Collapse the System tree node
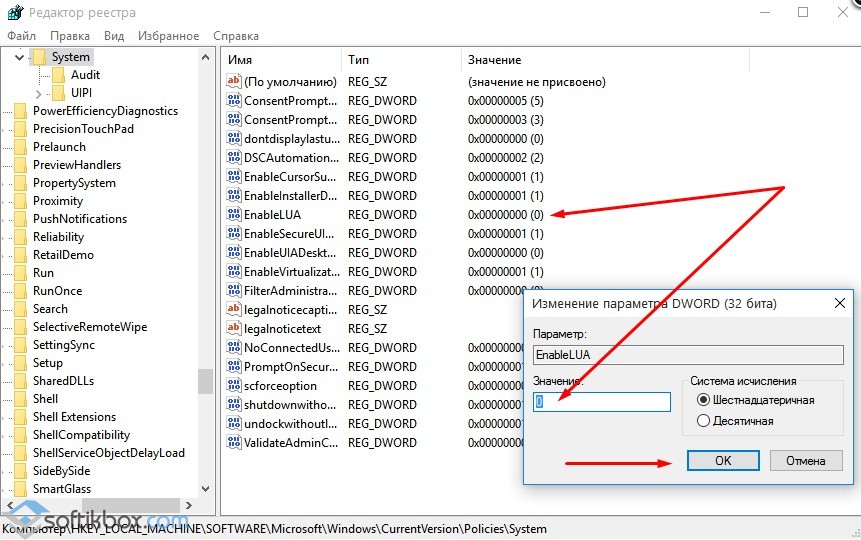861x540 pixels. [x=20, y=57]
